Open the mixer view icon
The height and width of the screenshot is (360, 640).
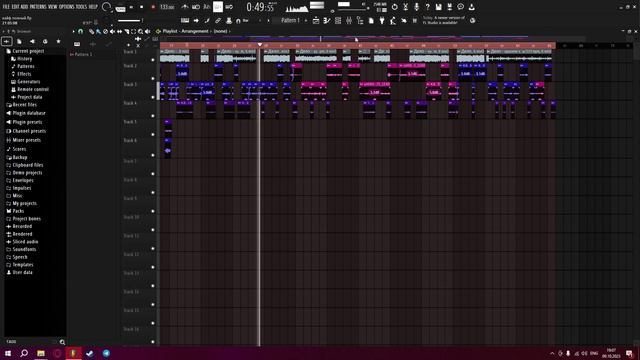(349, 20)
